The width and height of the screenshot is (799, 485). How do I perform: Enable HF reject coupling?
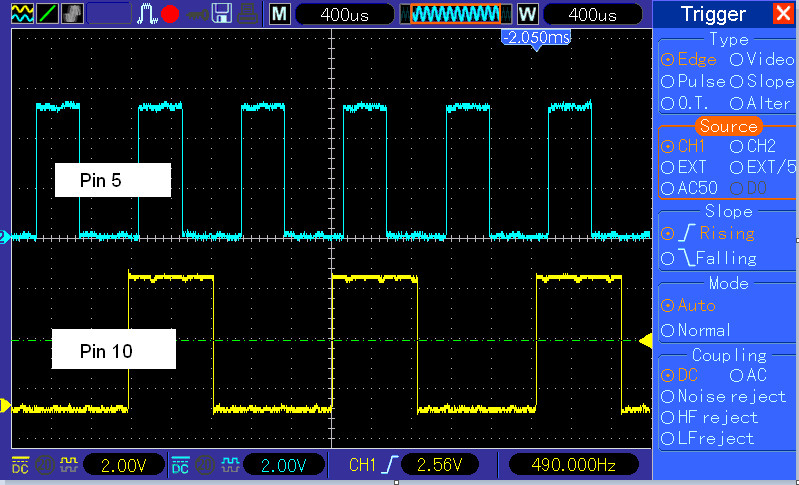pyautogui.click(x=710, y=417)
